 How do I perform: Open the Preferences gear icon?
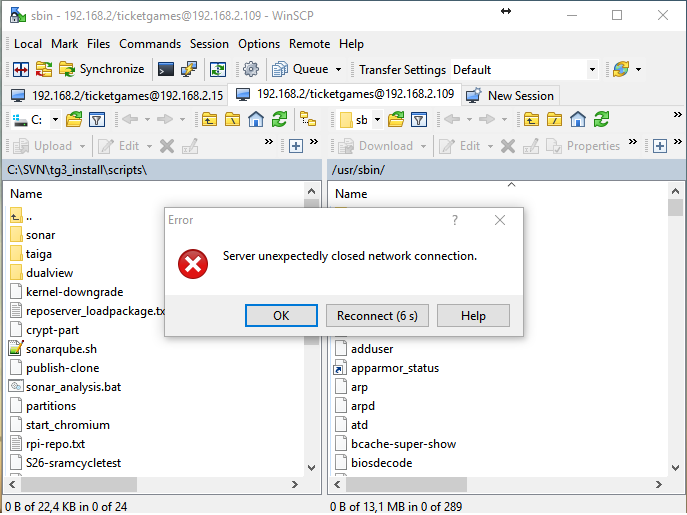[x=251, y=69]
